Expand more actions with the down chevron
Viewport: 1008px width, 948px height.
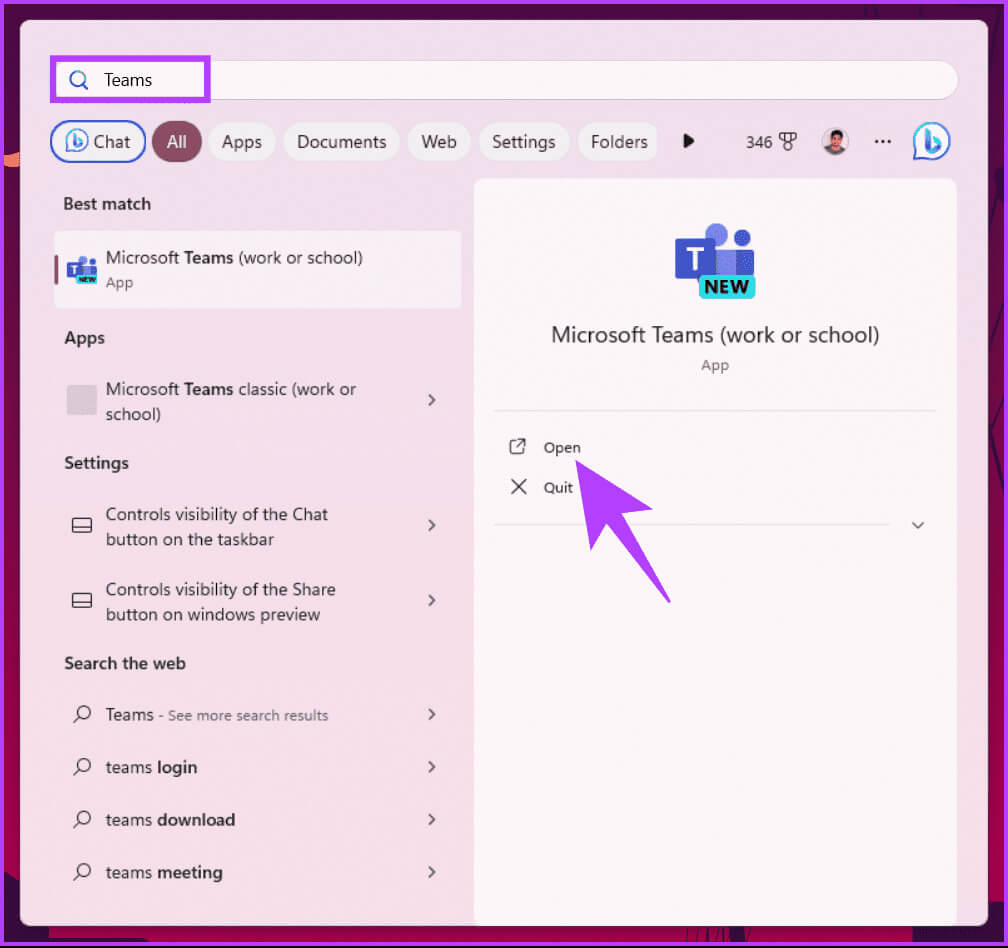tap(918, 525)
